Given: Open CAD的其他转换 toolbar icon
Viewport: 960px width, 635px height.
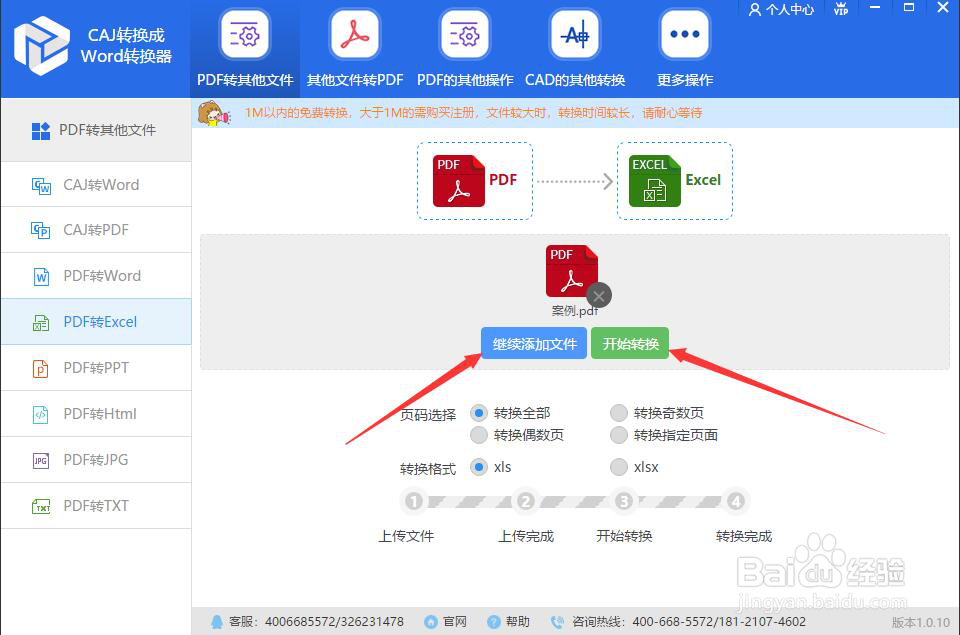Looking at the screenshot, I should point(575,34).
